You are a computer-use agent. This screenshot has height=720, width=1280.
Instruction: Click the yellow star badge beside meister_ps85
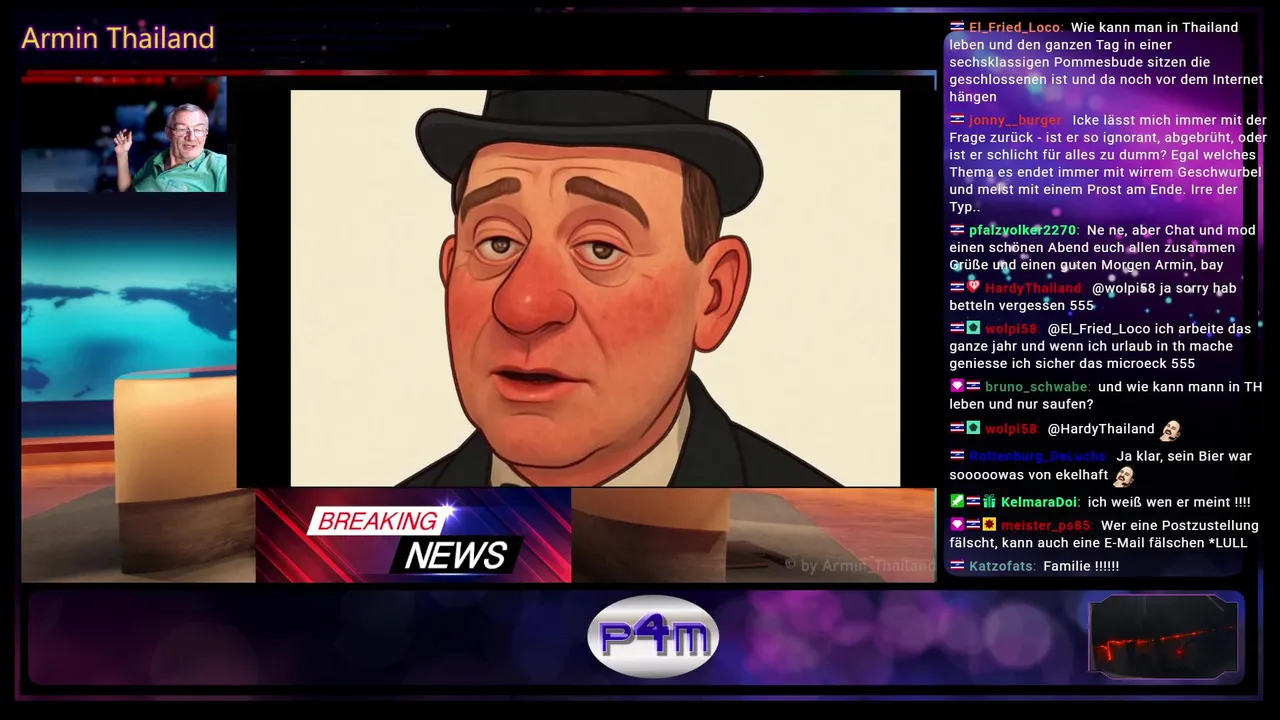click(x=989, y=525)
